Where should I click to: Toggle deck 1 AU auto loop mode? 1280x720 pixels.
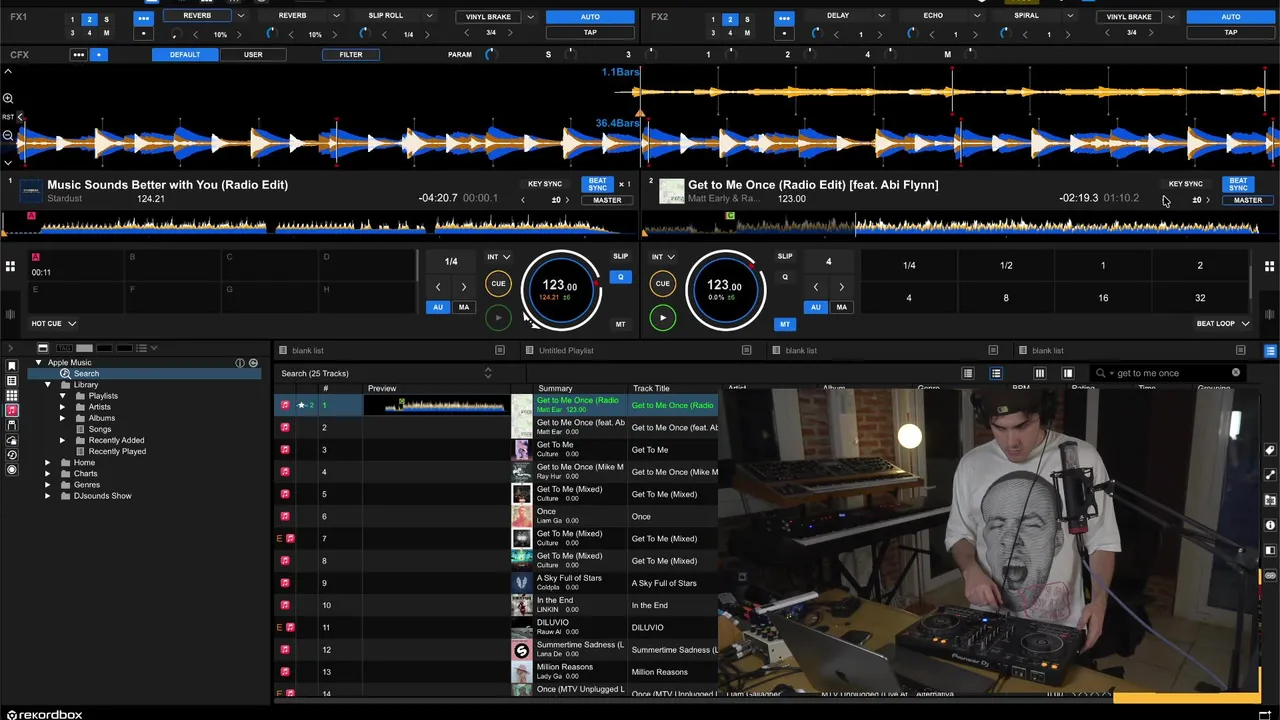pyautogui.click(x=438, y=307)
